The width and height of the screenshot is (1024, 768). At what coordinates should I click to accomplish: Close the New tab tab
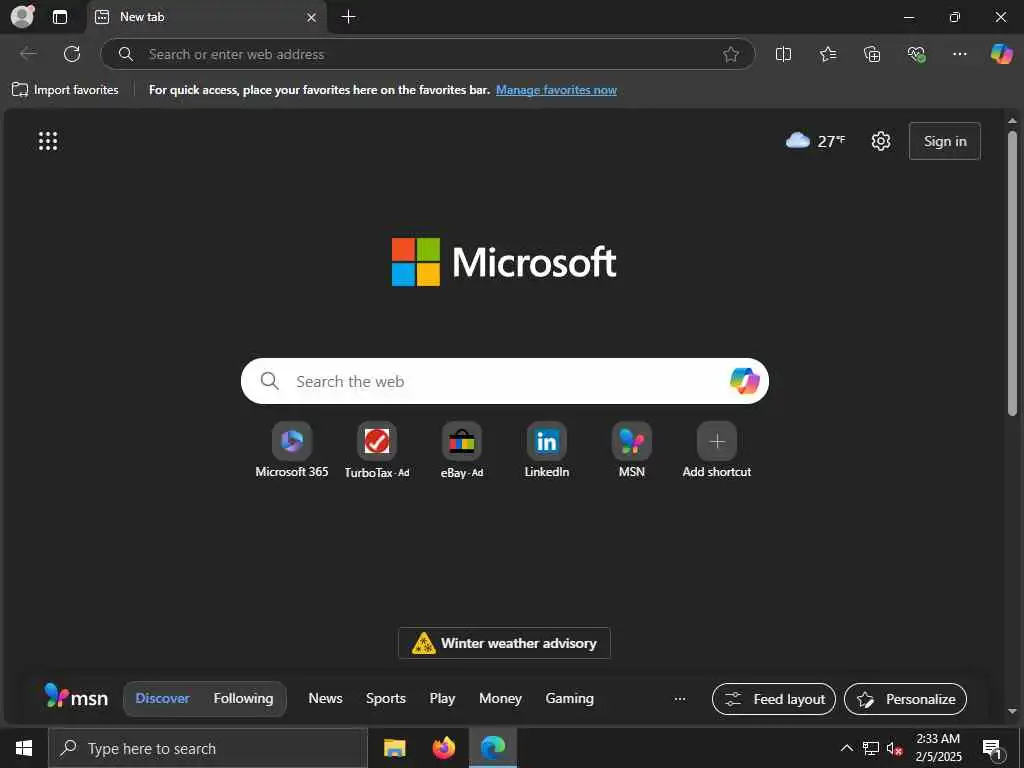[312, 18]
